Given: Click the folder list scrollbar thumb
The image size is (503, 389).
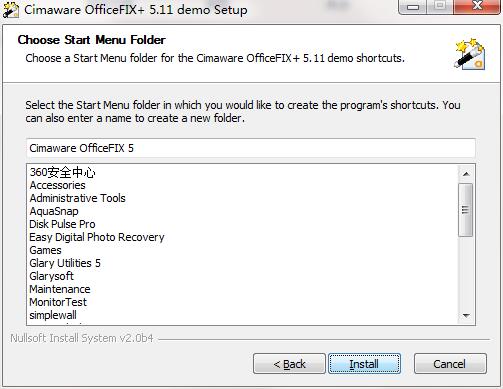Looking at the screenshot, I should point(466,210).
